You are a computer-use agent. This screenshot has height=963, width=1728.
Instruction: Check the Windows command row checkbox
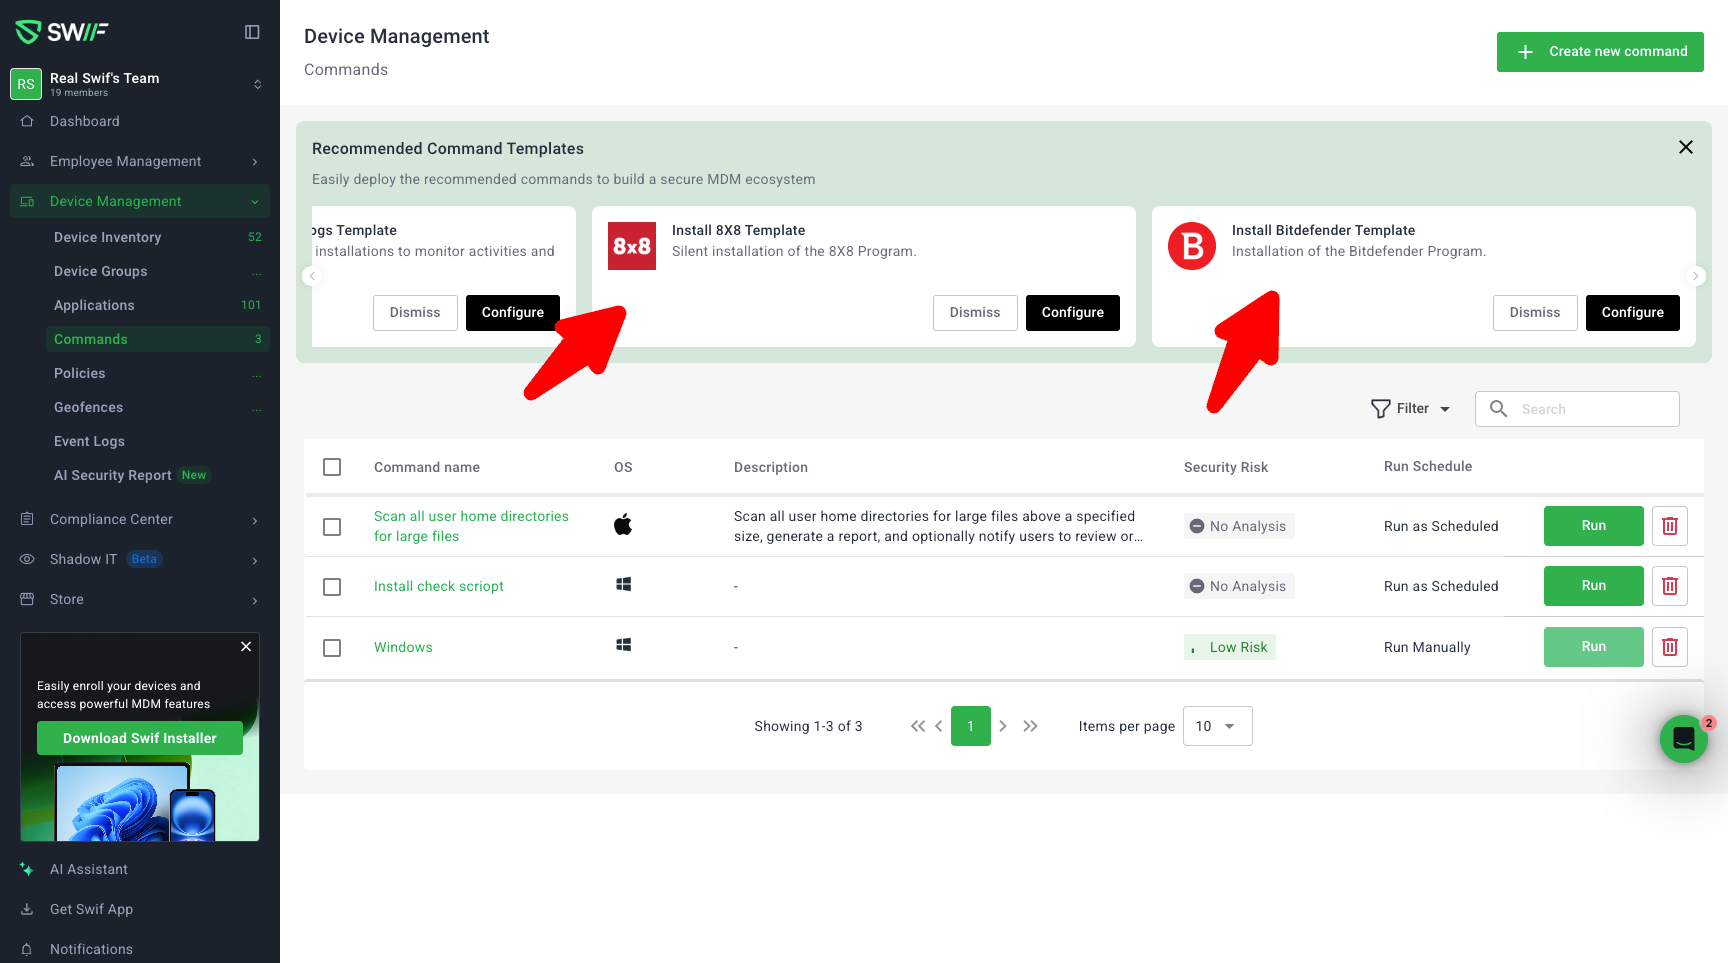pyautogui.click(x=332, y=648)
